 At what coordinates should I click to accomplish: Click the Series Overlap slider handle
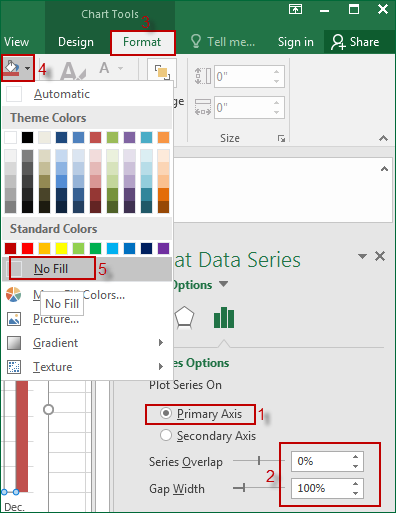259,461
